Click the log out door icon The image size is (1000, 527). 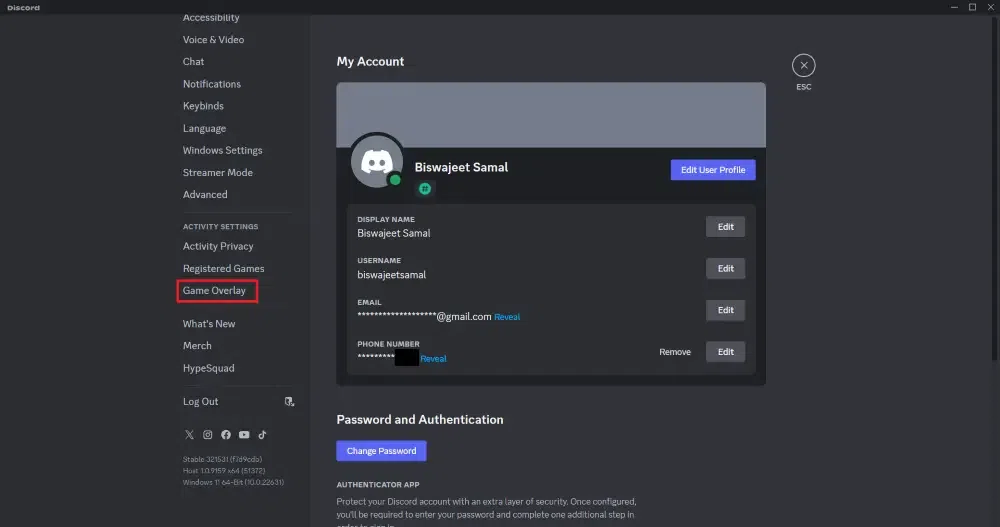tap(289, 402)
